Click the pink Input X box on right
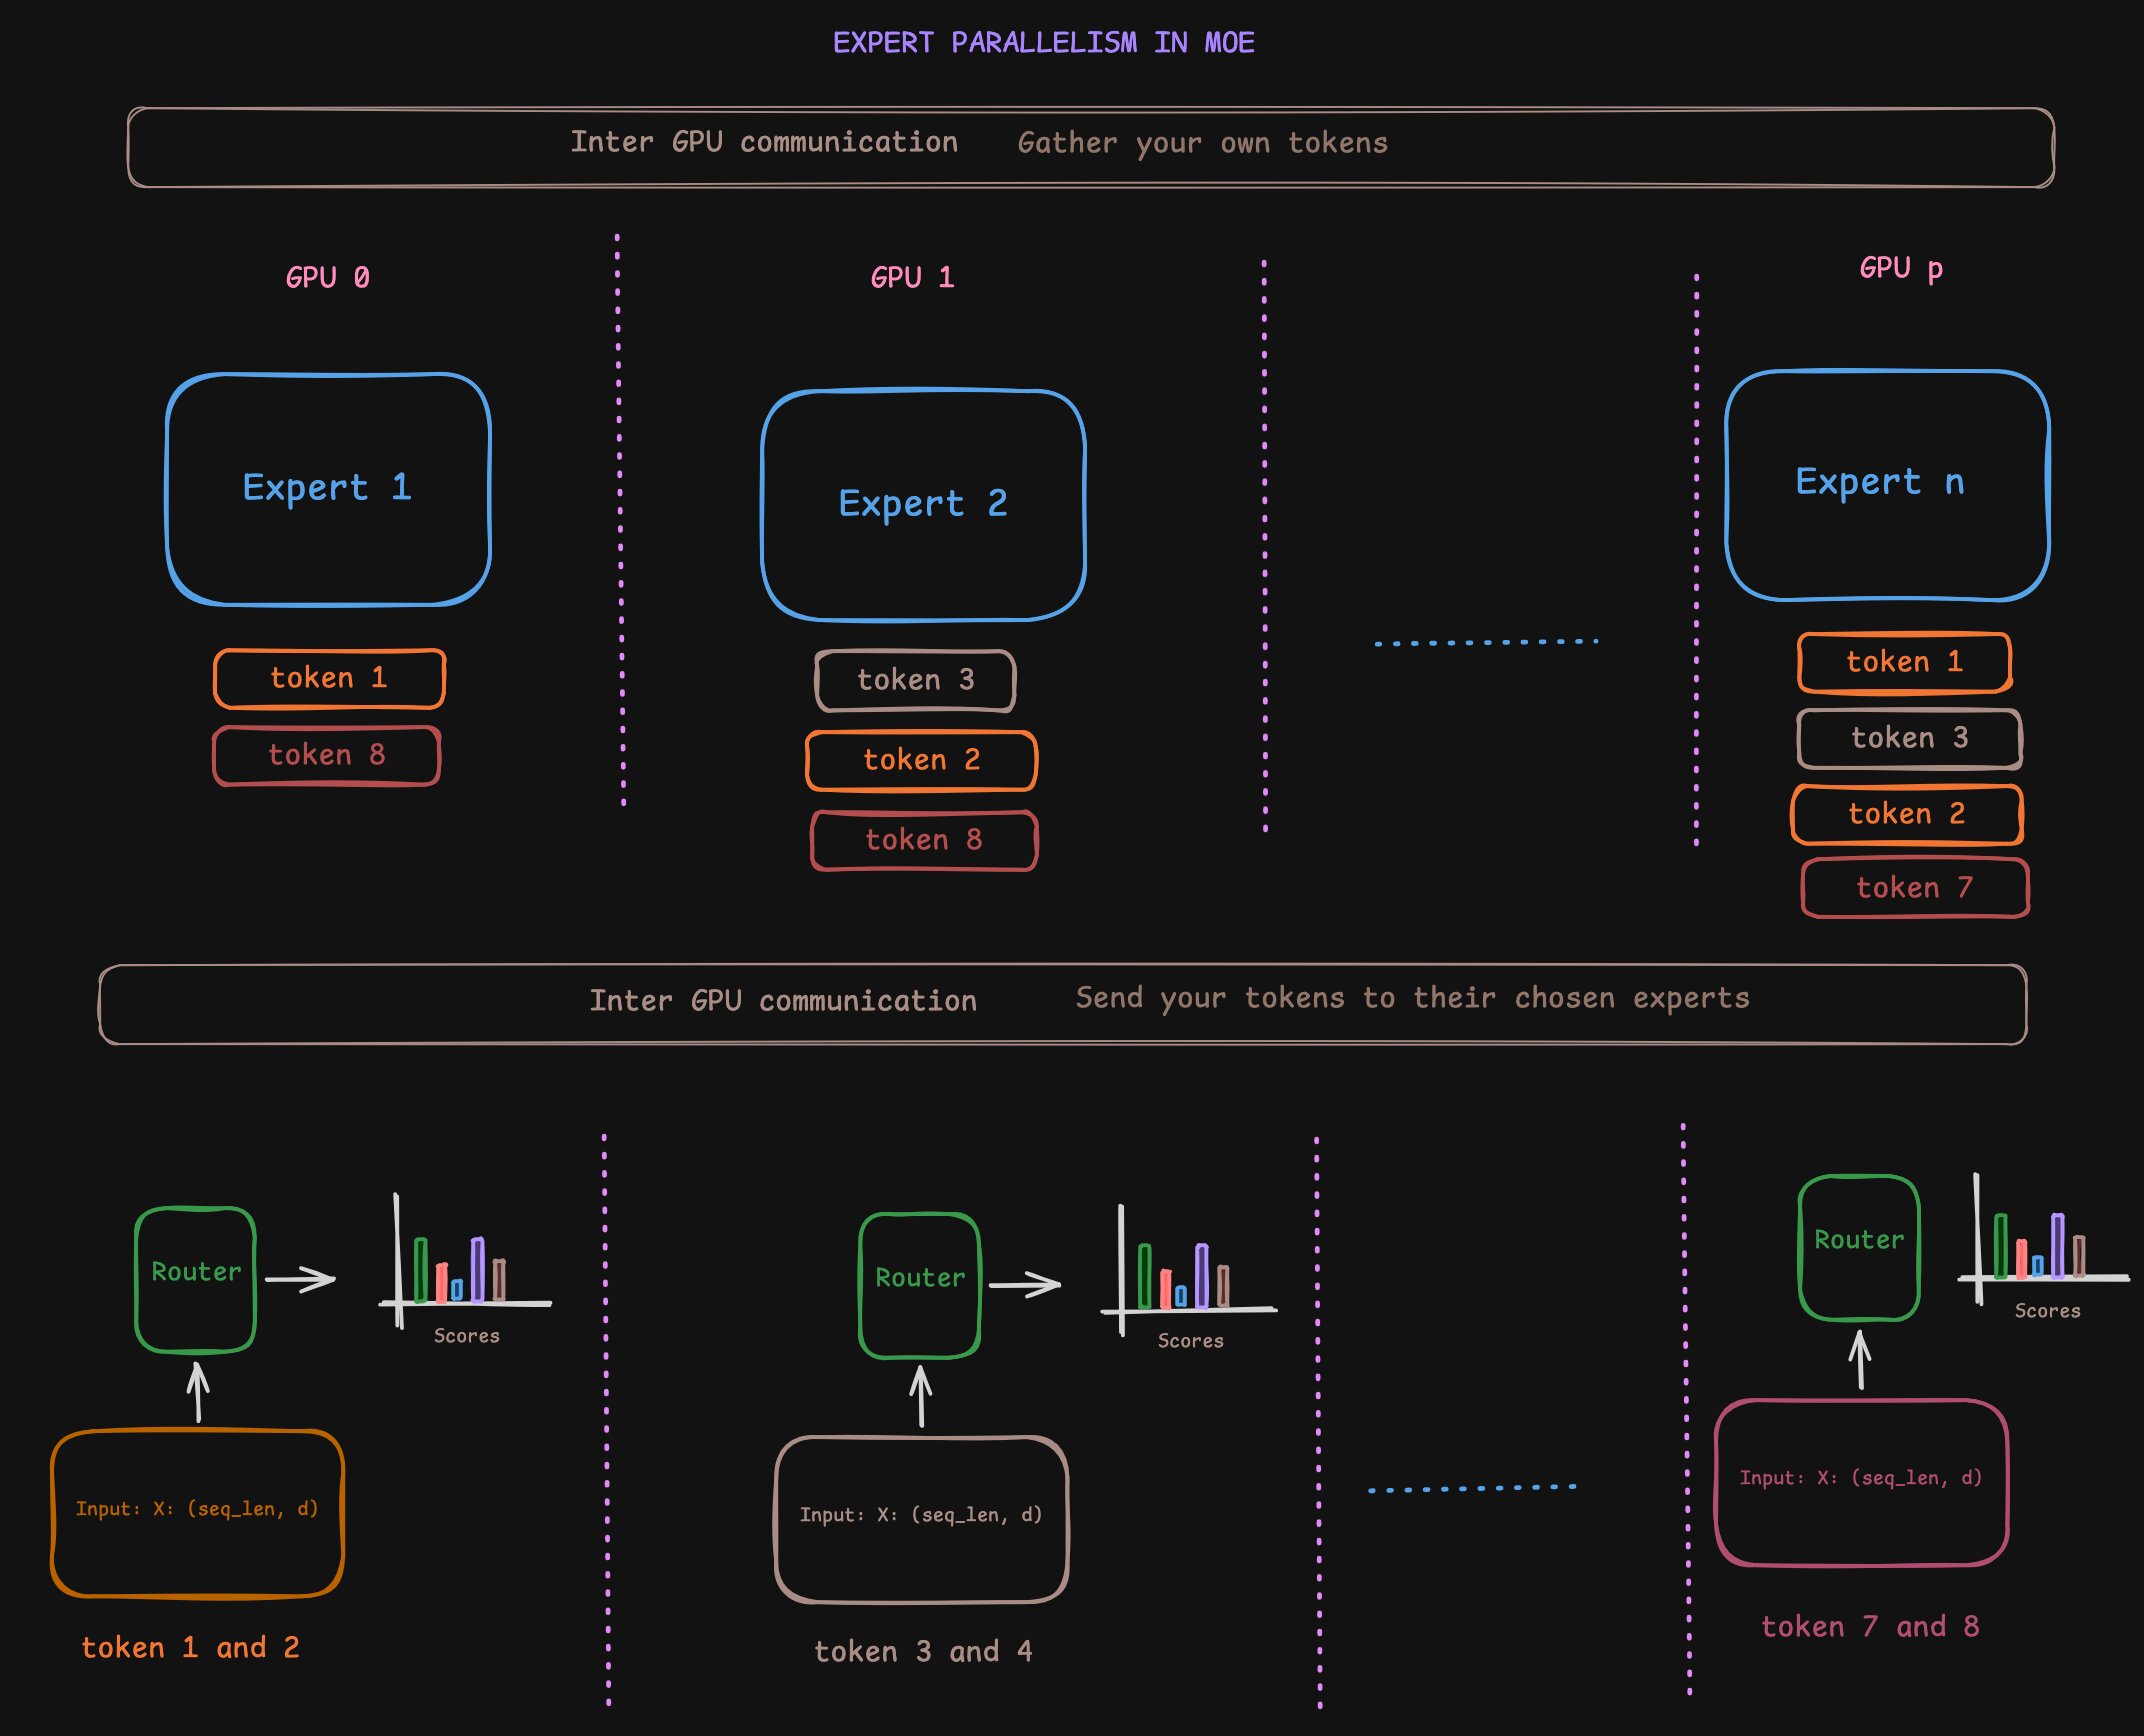Screen dimensions: 2144x1736 [1860, 1481]
